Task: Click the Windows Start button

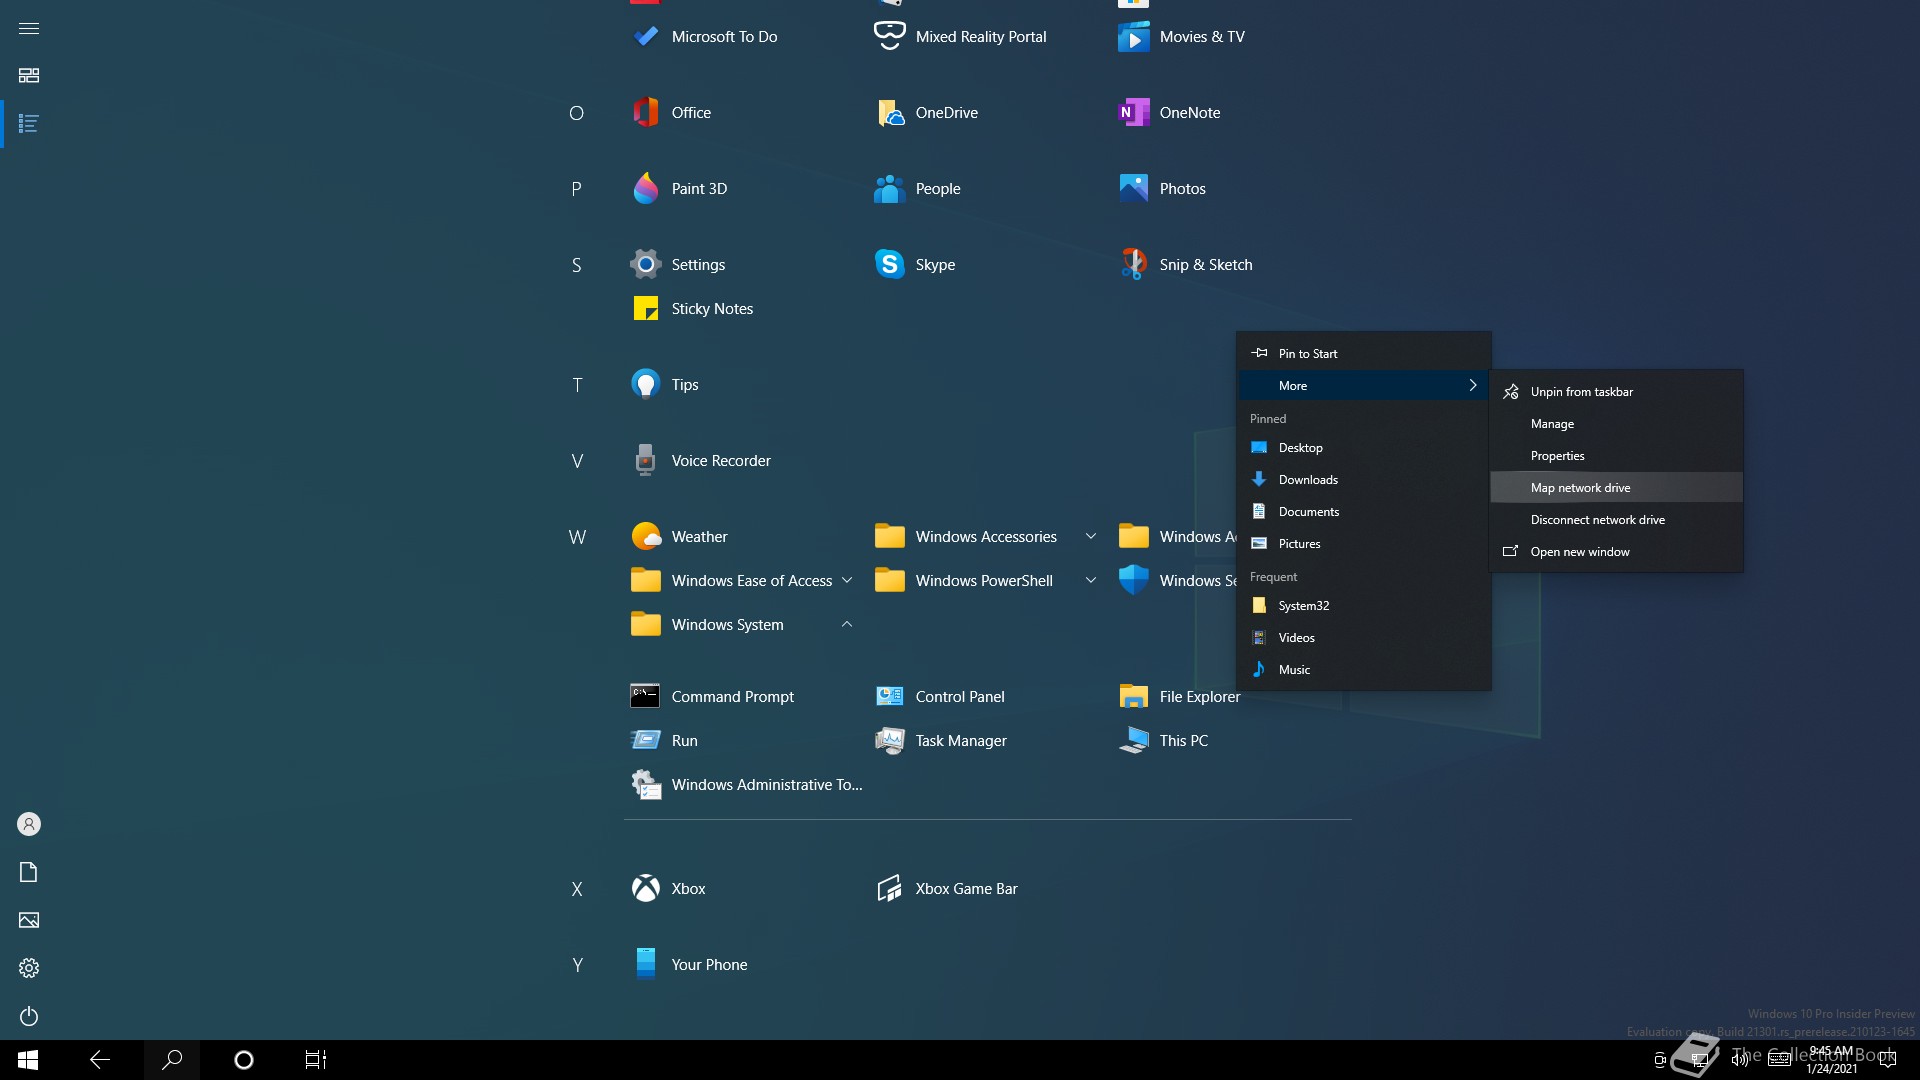Action: pos(28,1060)
